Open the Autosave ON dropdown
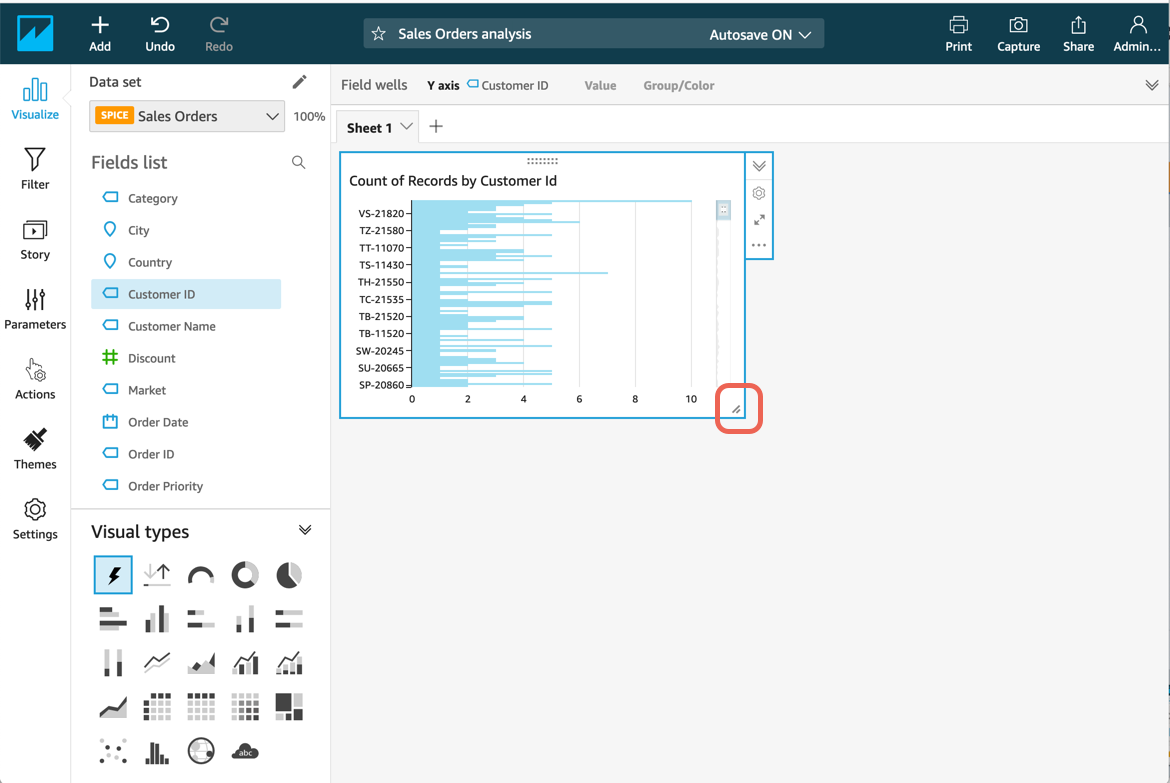Viewport: 1170px width, 783px height. click(760, 34)
